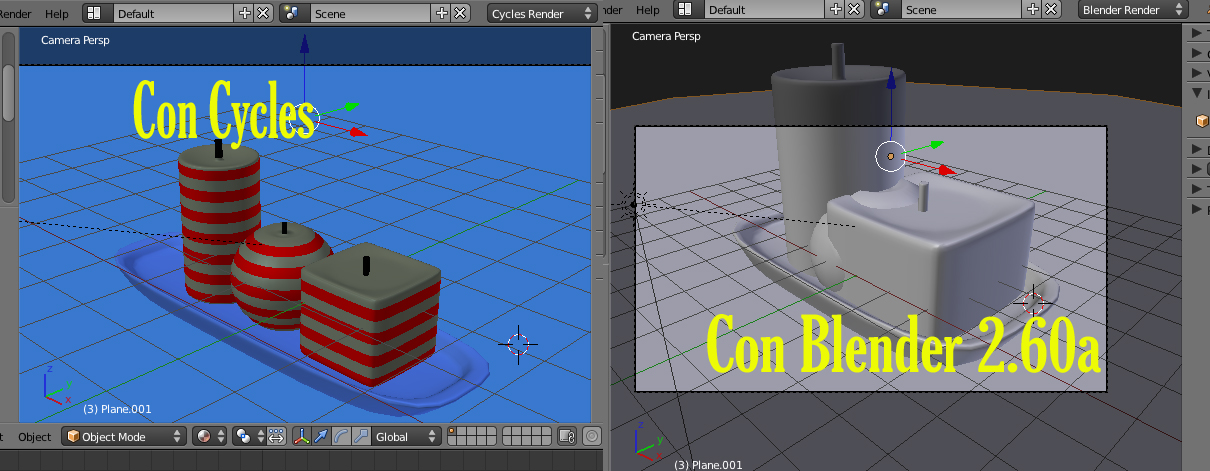Screen dimensions: 1210x471
Task: Open Blender Render engine dropdown
Action: click(x=1133, y=10)
